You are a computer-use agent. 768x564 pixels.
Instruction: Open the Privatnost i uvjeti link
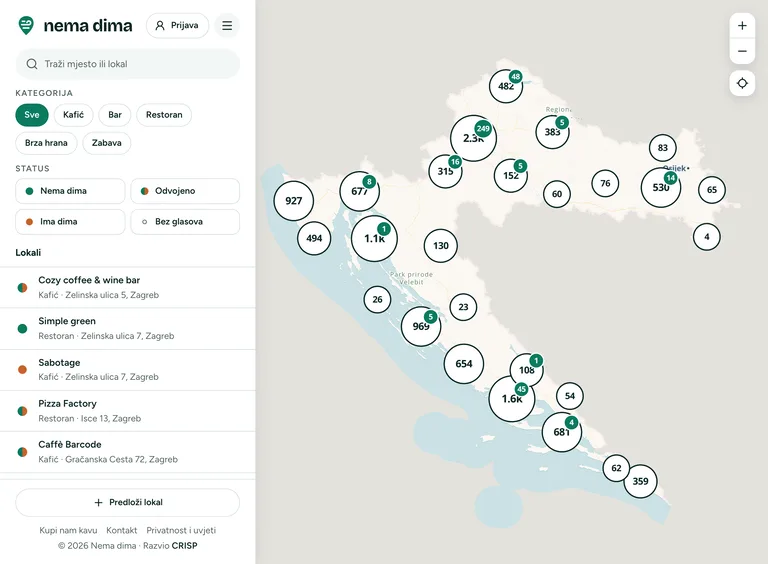181,530
